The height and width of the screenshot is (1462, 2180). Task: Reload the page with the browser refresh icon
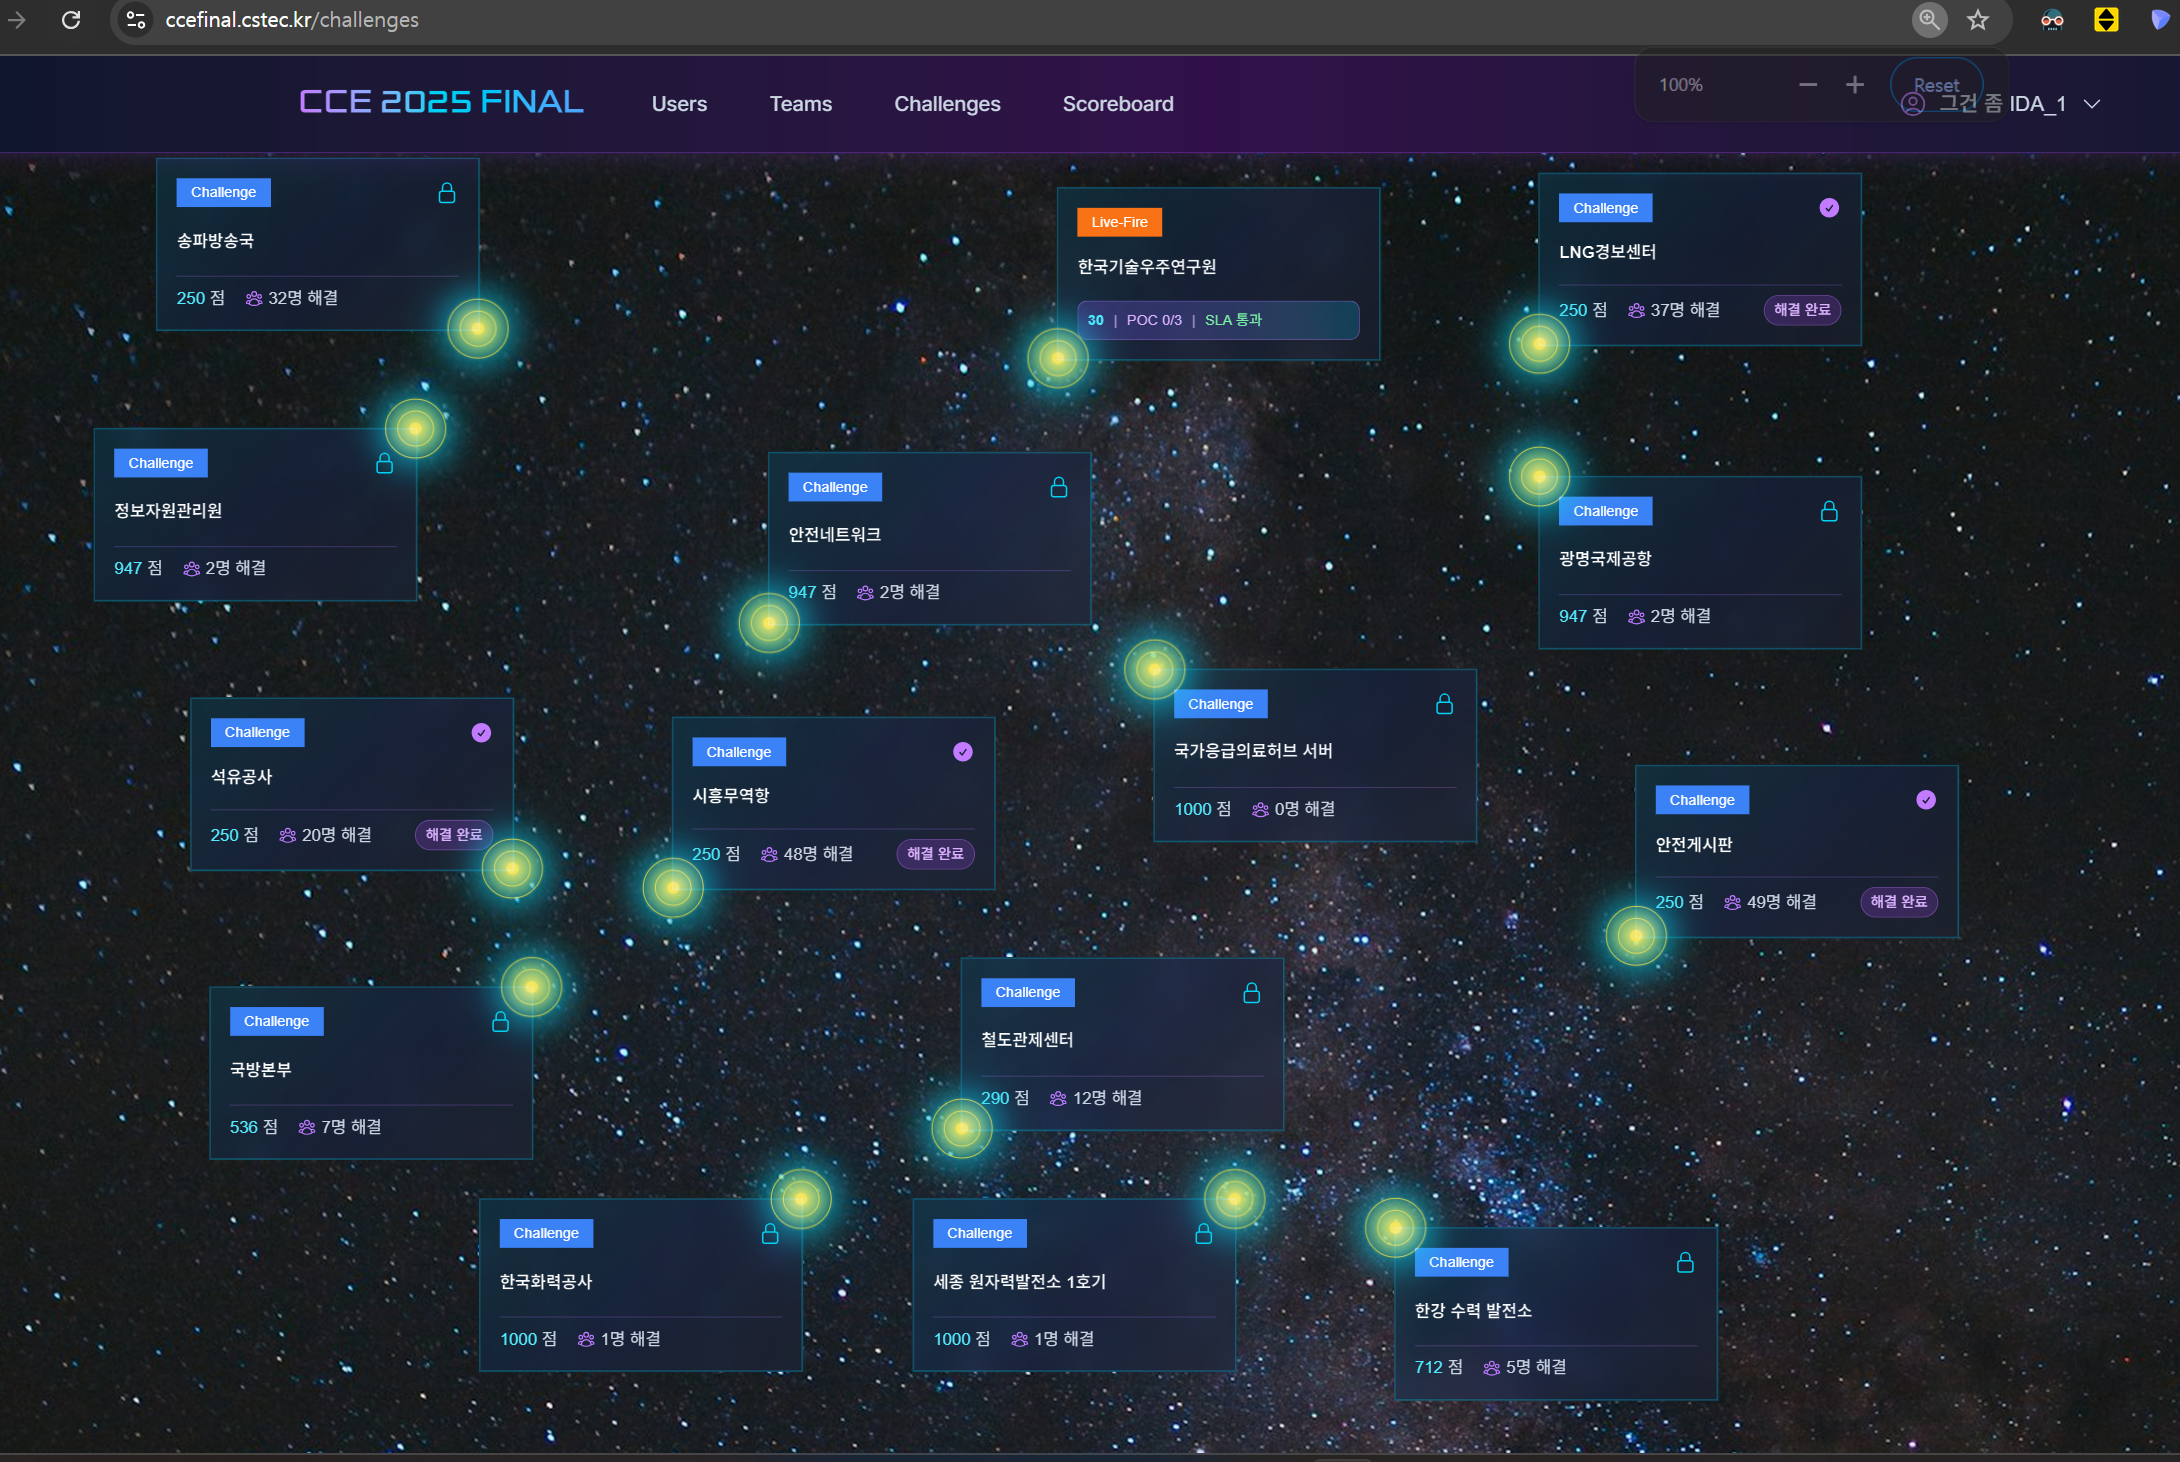click(71, 20)
